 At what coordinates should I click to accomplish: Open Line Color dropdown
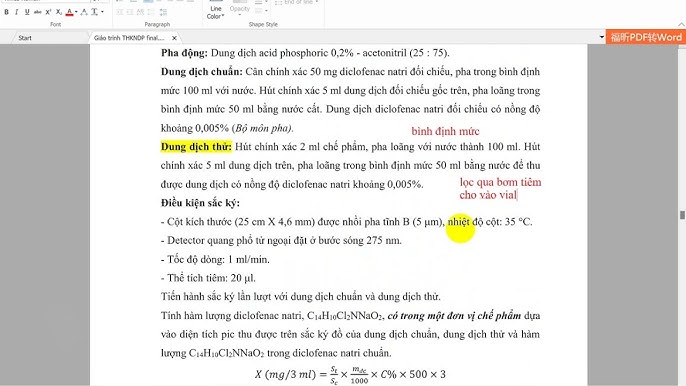pos(216,12)
